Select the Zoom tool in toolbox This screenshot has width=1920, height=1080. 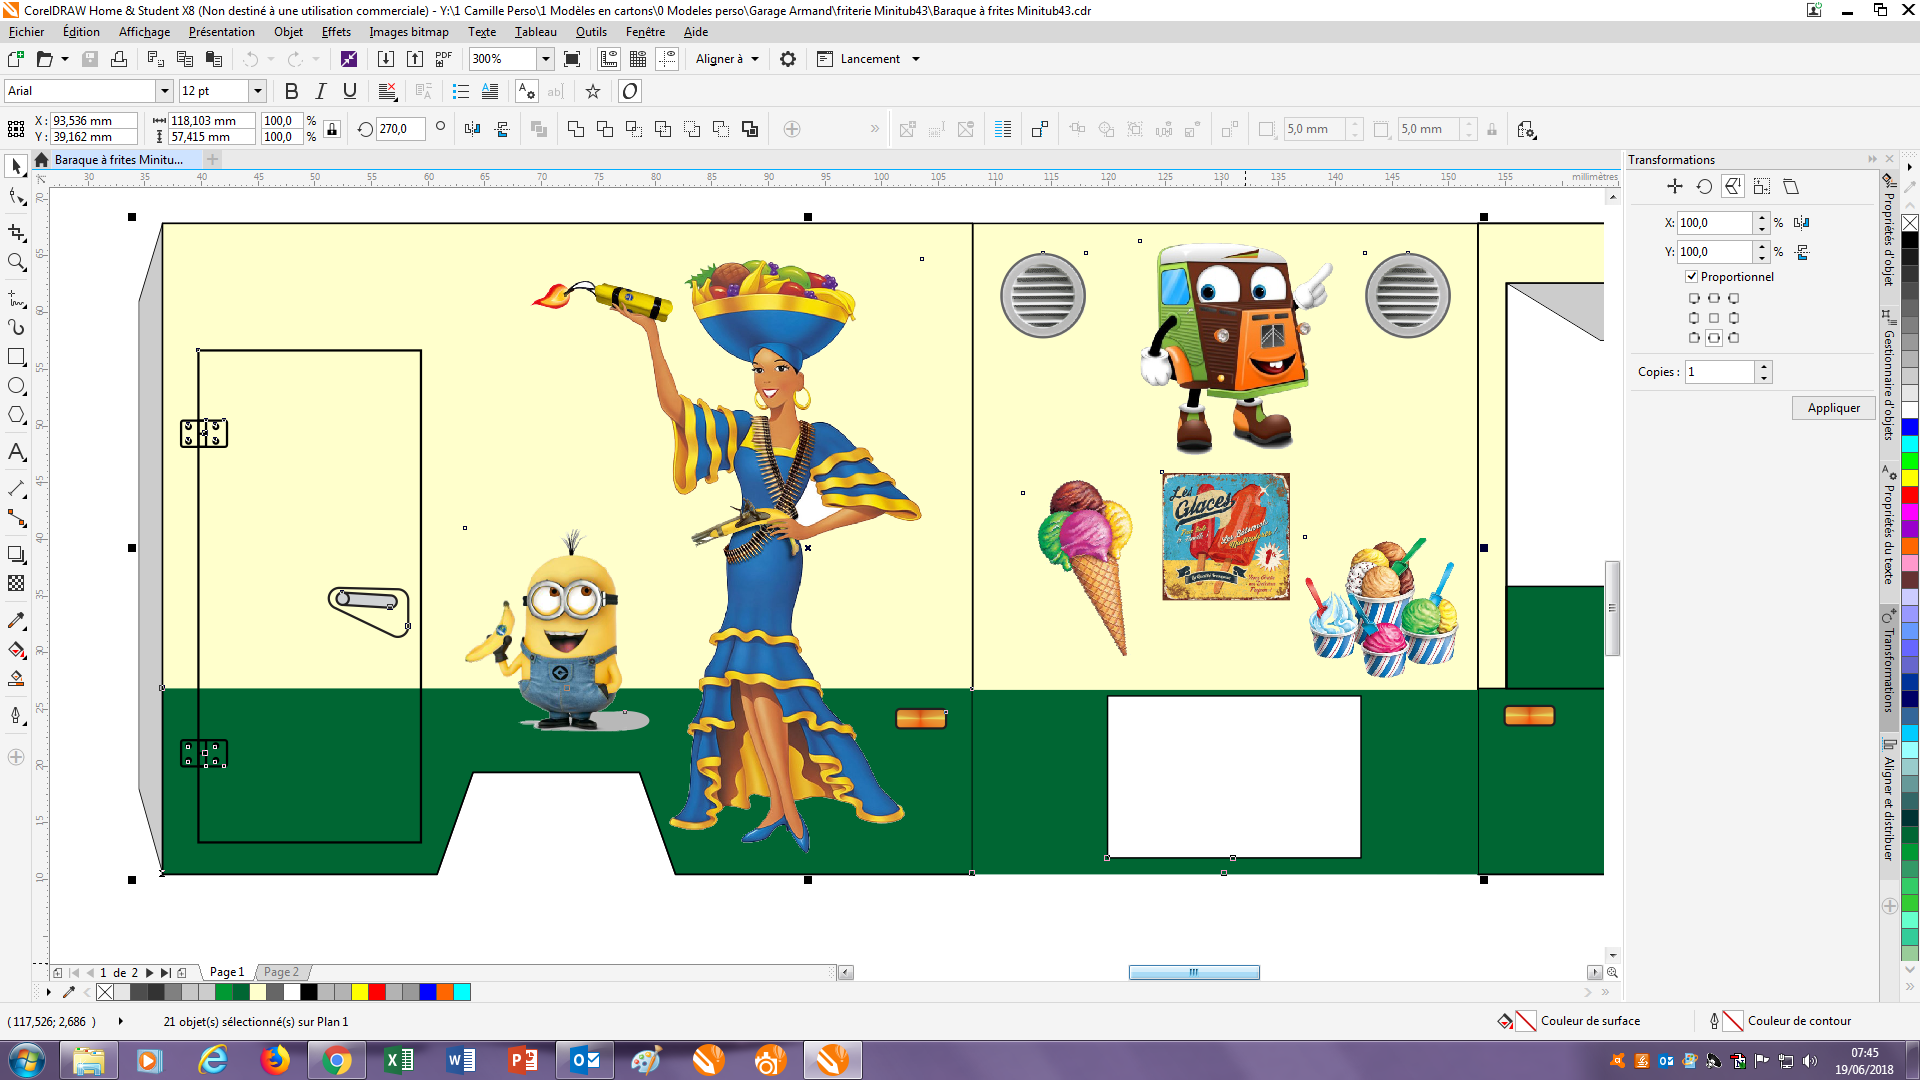pos(16,263)
